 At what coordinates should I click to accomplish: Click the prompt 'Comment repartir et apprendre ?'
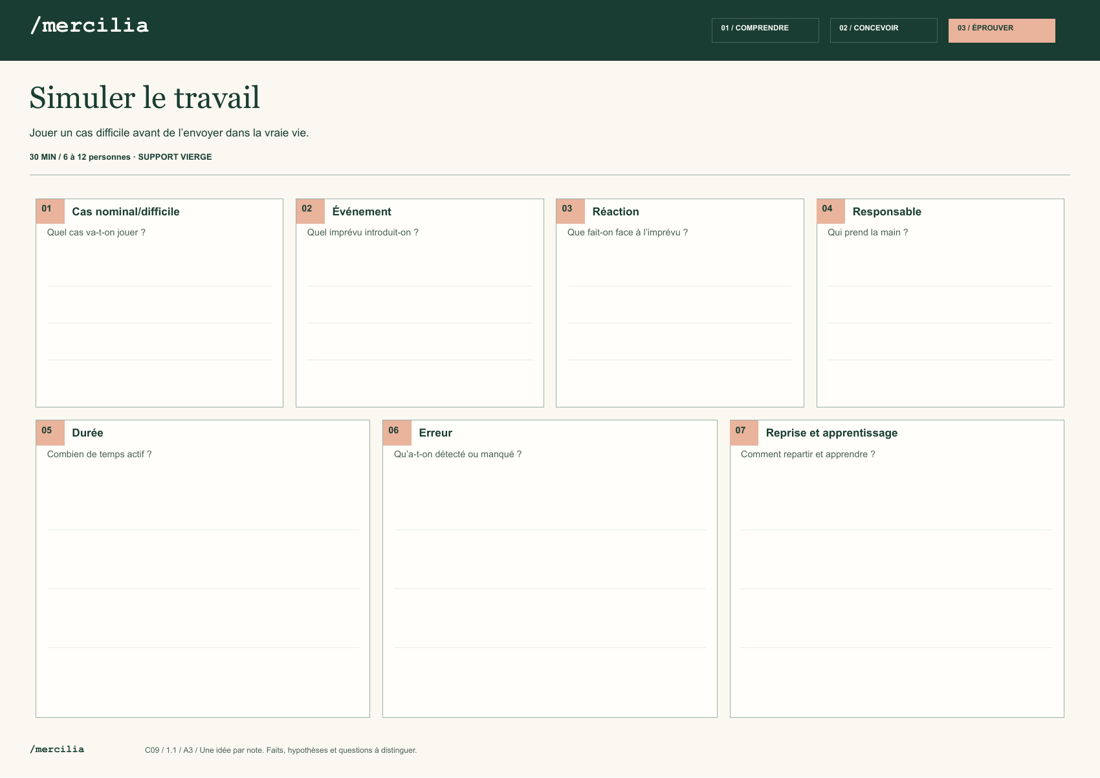(807, 454)
